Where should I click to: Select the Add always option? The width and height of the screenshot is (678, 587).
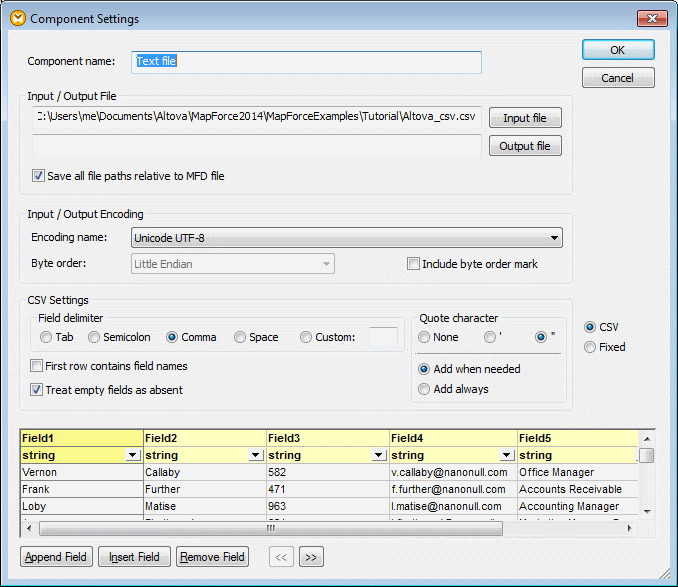pyautogui.click(x=425, y=389)
